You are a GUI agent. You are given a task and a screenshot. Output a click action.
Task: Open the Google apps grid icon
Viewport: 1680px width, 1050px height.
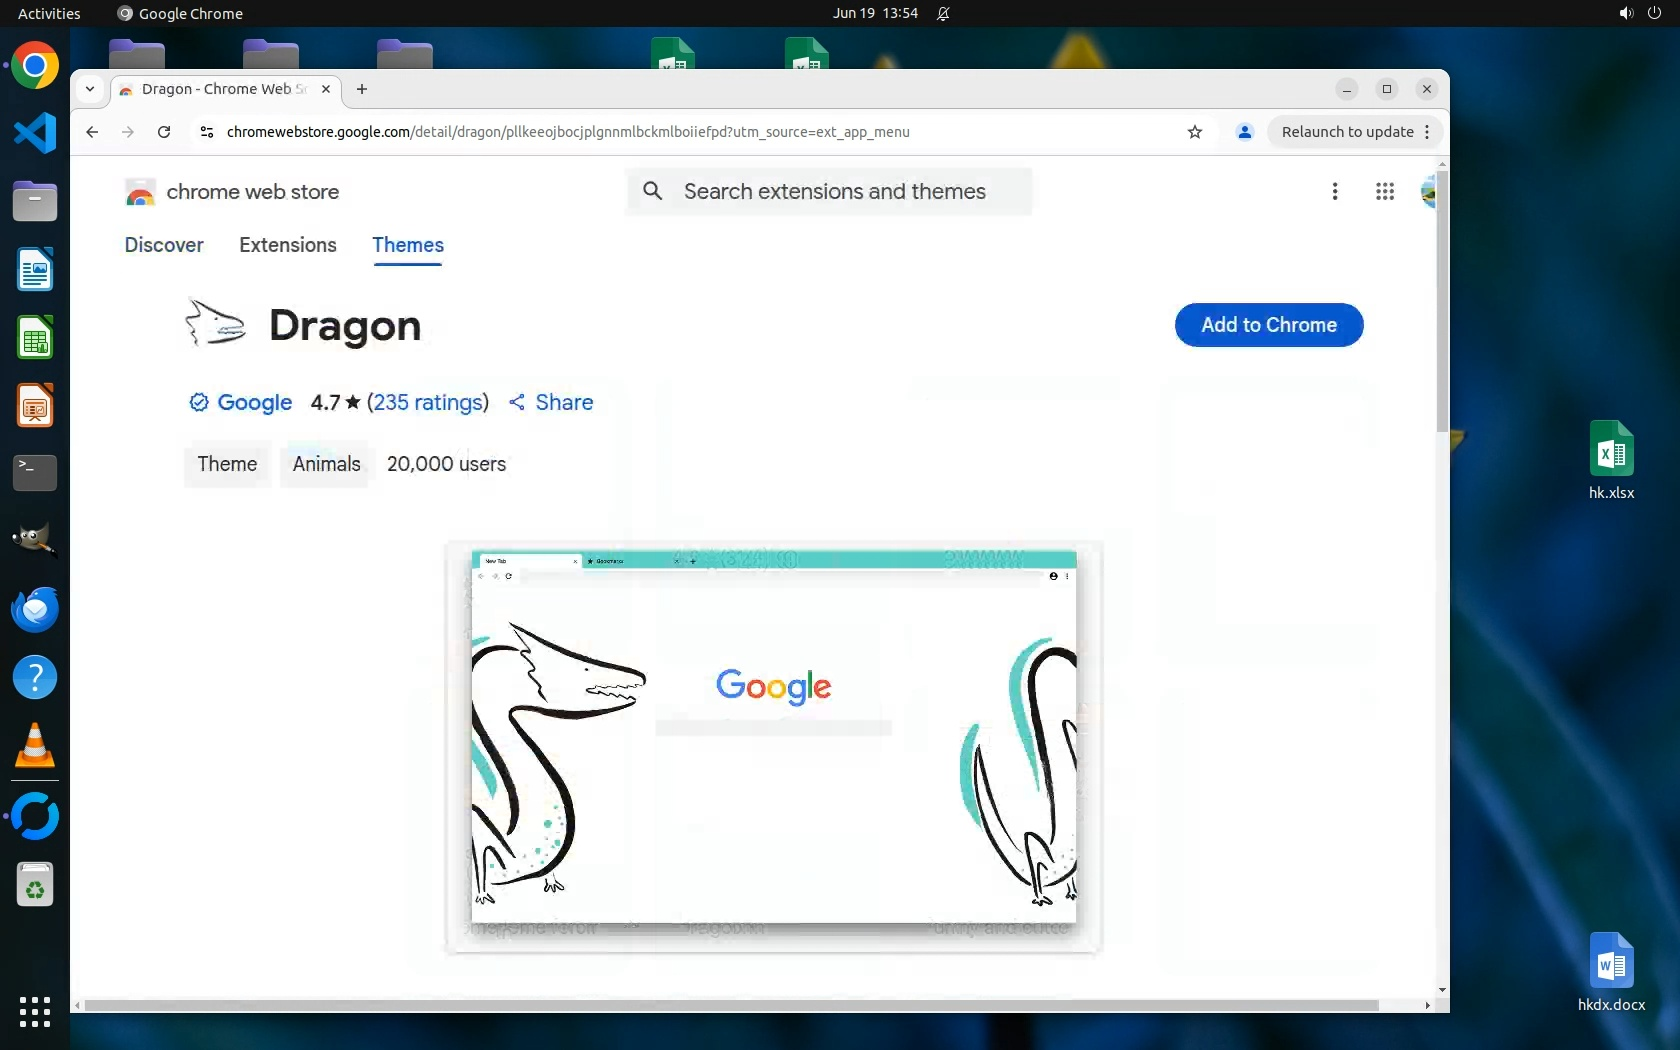[1384, 191]
